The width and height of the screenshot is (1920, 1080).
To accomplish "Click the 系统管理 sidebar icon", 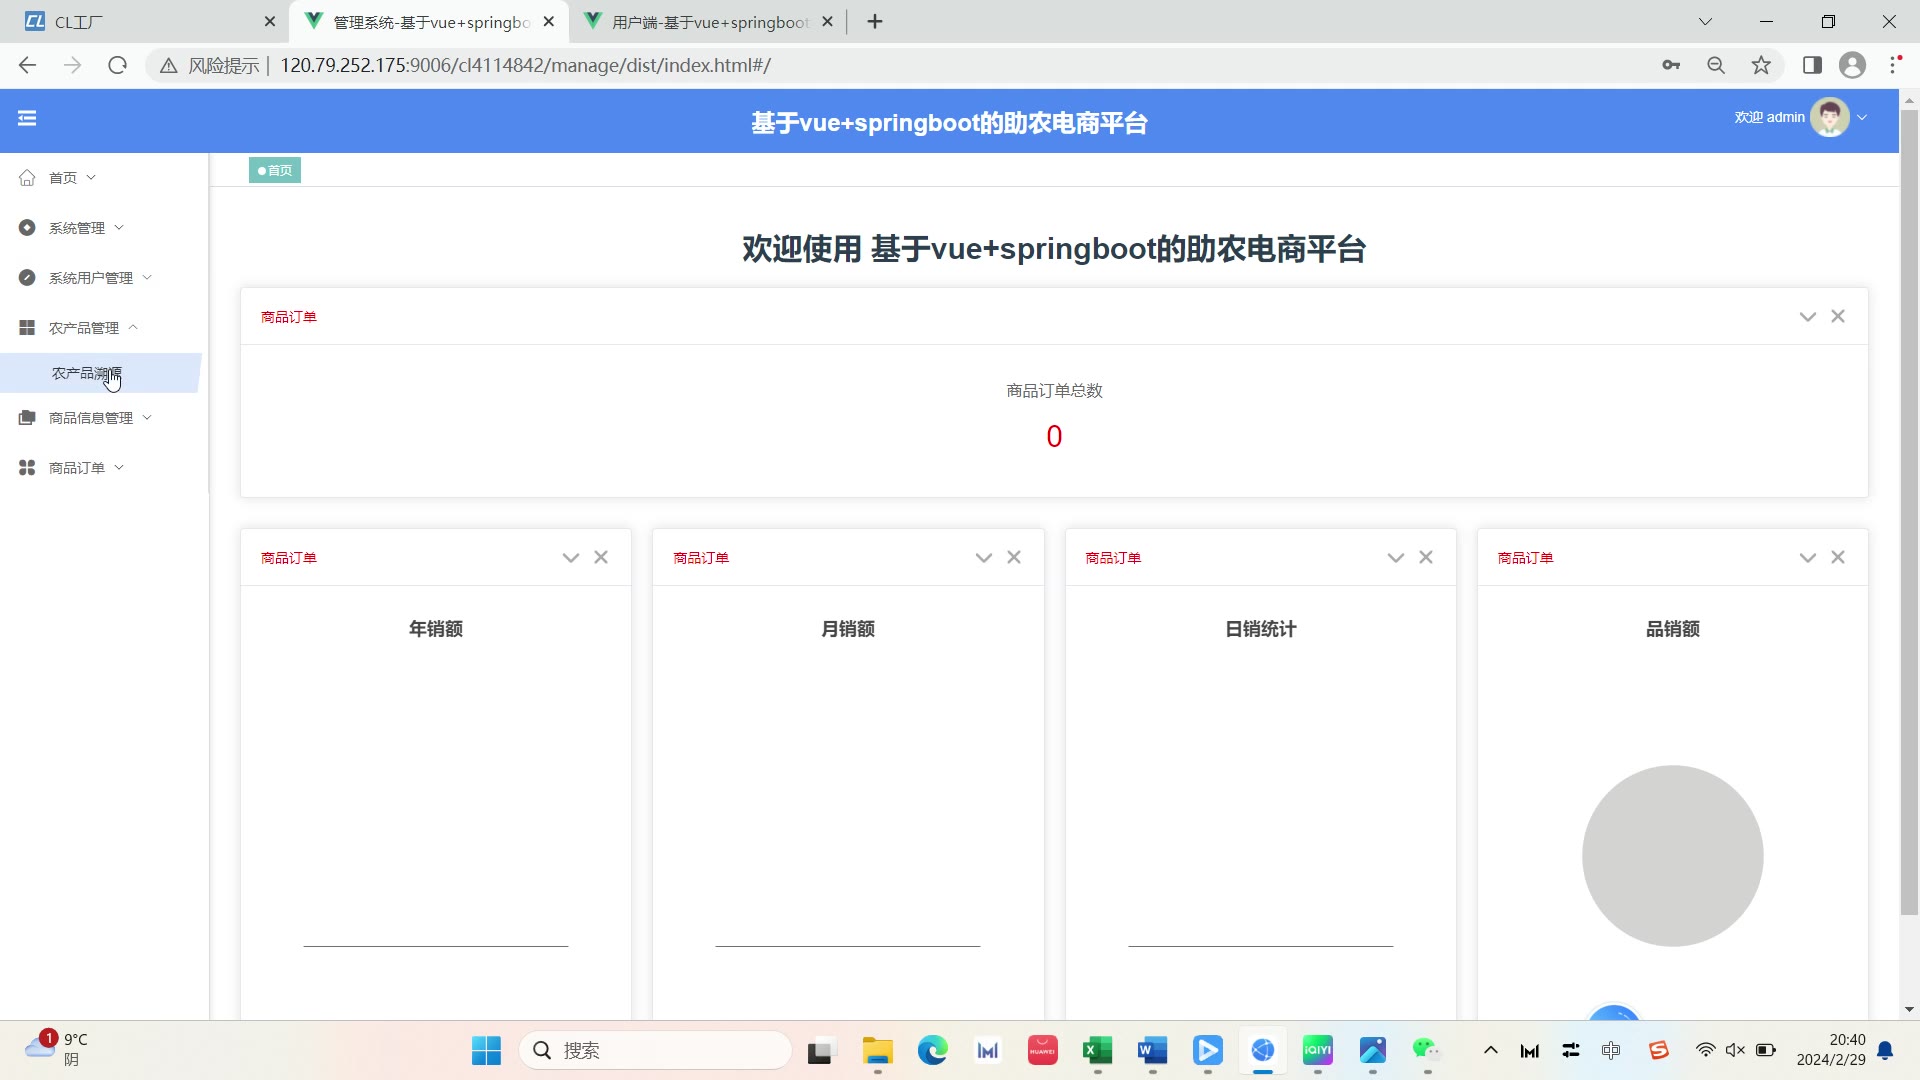I will click(x=27, y=228).
